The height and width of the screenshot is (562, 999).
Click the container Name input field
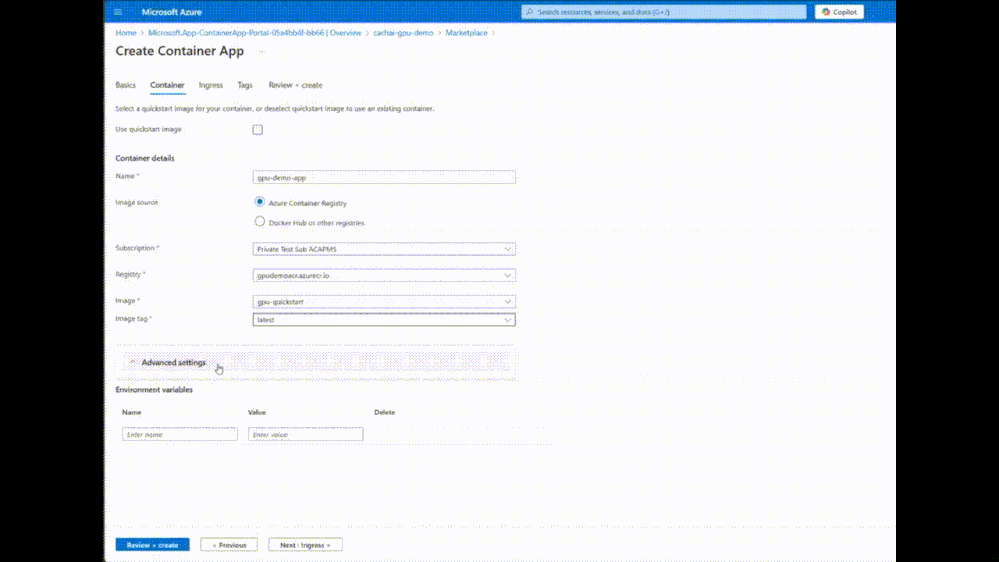pos(384,177)
